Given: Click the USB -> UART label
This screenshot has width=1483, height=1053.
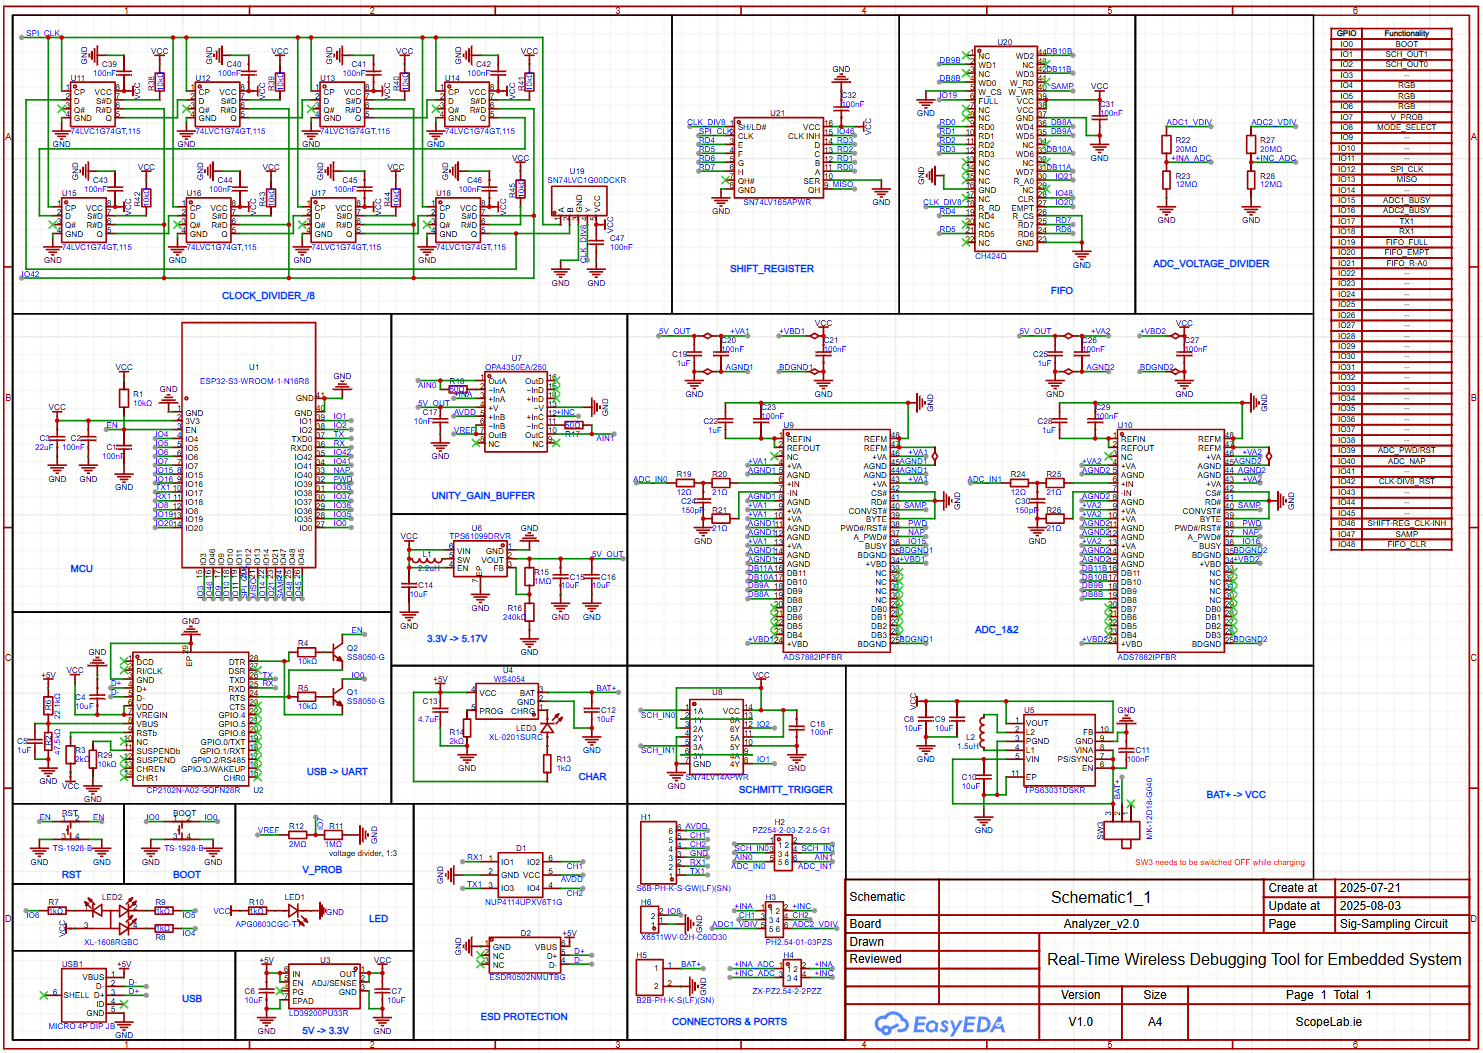Looking at the screenshot, I should point(337,772).
